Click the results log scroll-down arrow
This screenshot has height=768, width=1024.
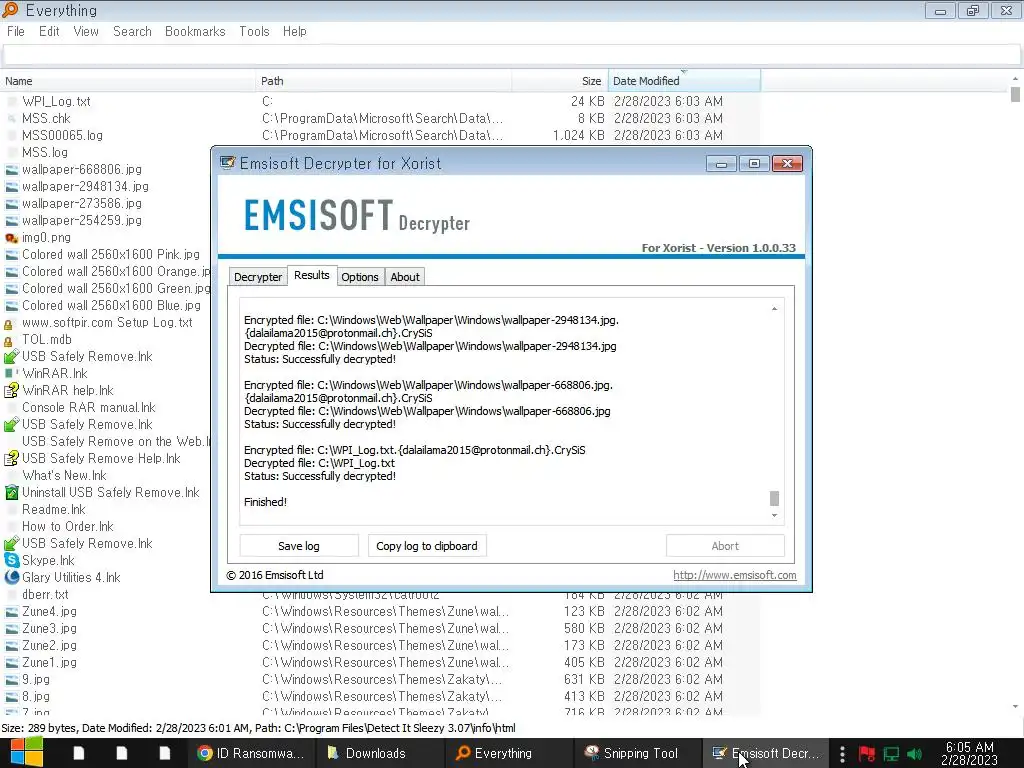click(x=775, y=516)
